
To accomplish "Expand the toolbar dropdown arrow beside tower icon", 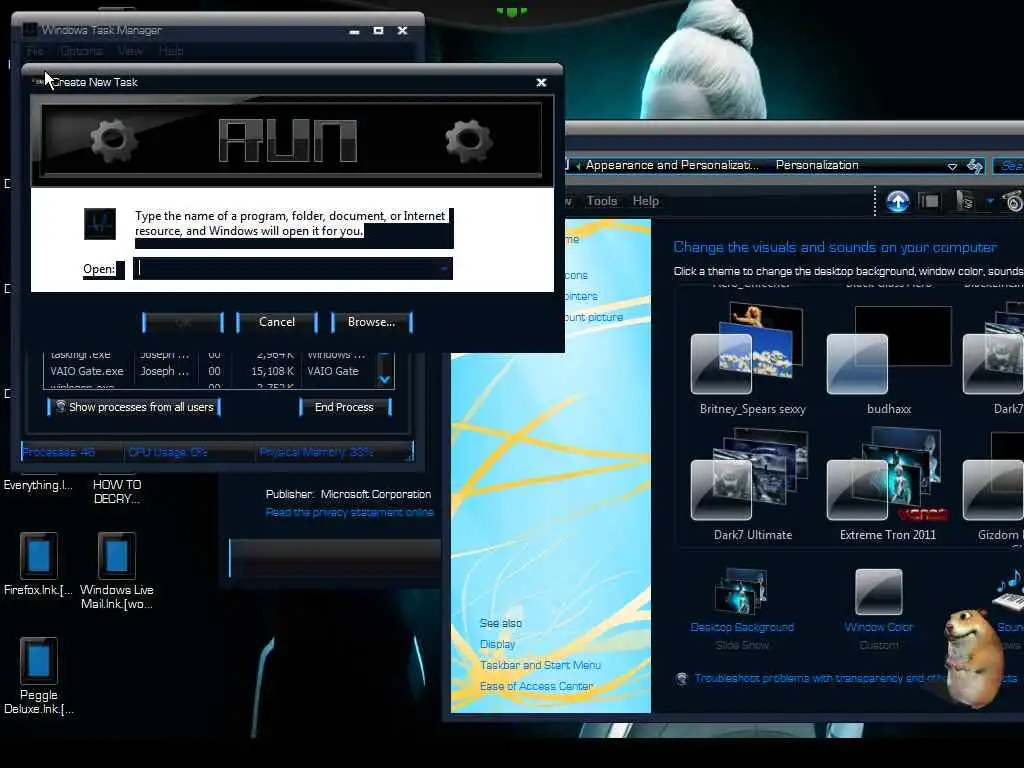I will pyautogui.click(x=990, y=201).
